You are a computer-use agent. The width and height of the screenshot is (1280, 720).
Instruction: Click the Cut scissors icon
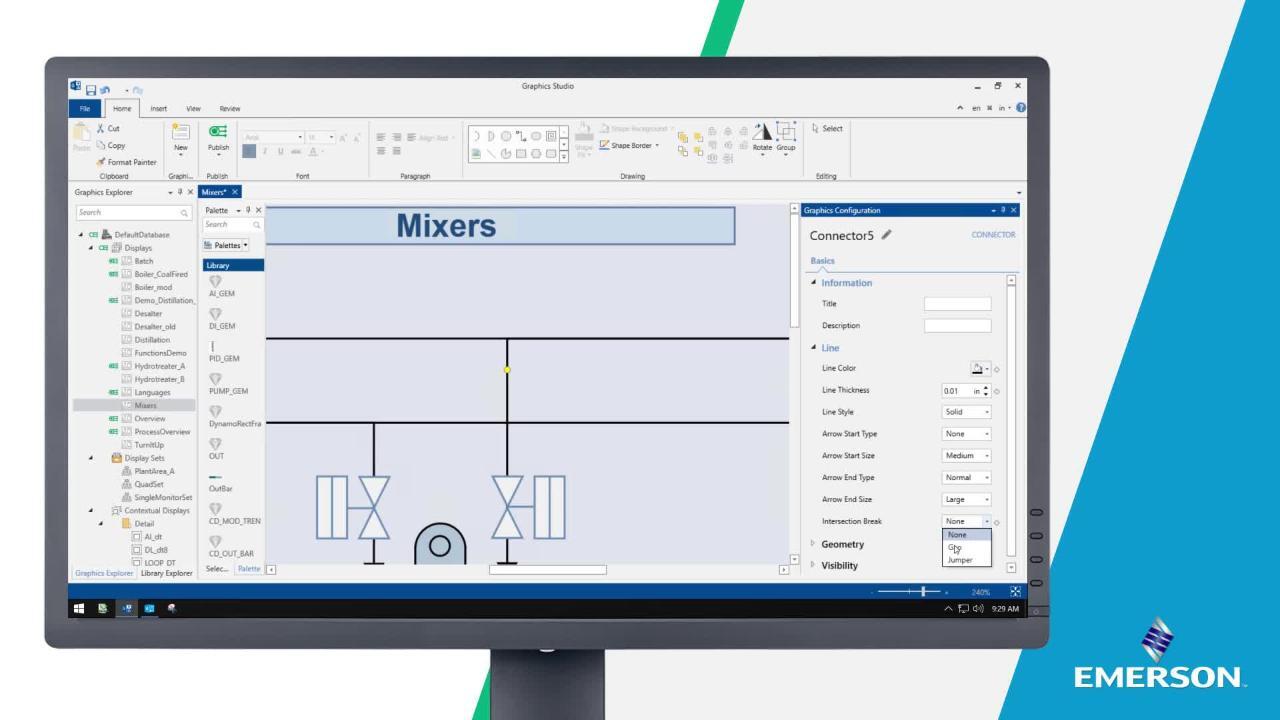tap(101, 128)
